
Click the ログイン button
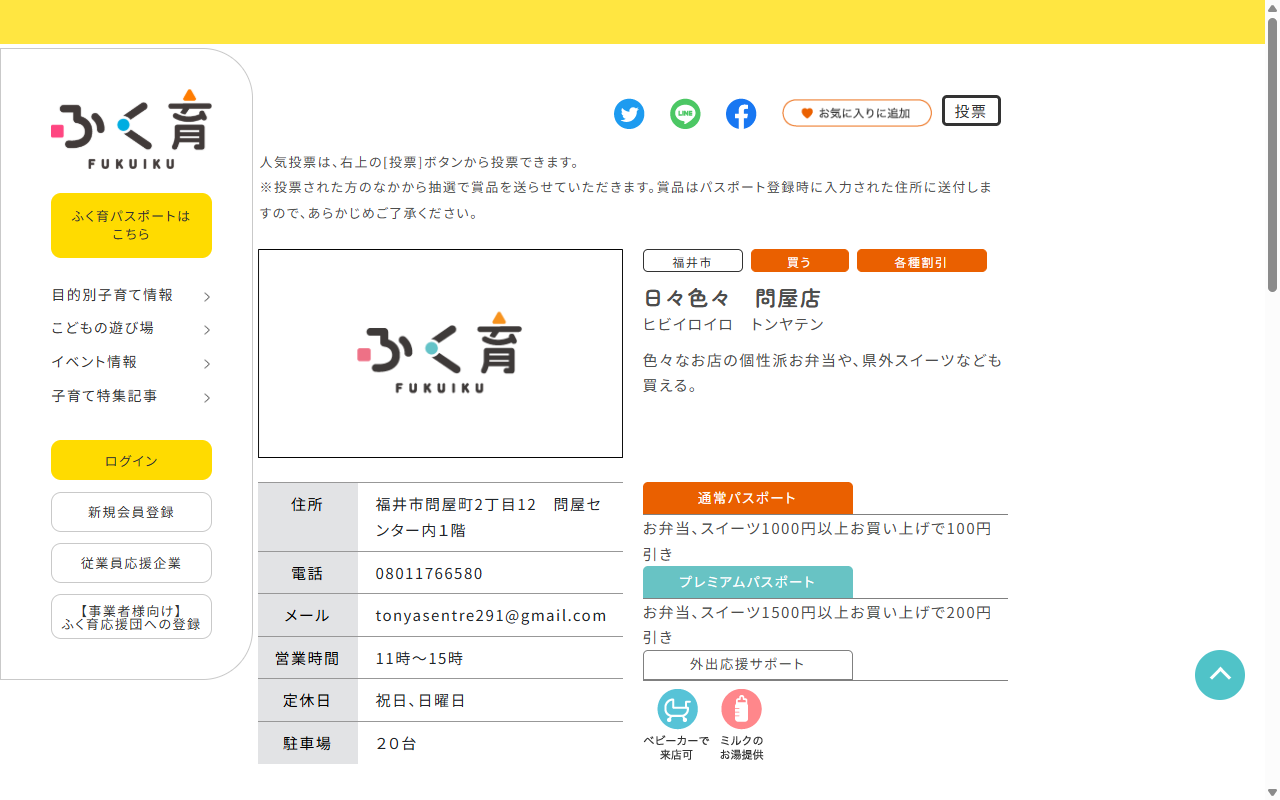coord(131,460)
